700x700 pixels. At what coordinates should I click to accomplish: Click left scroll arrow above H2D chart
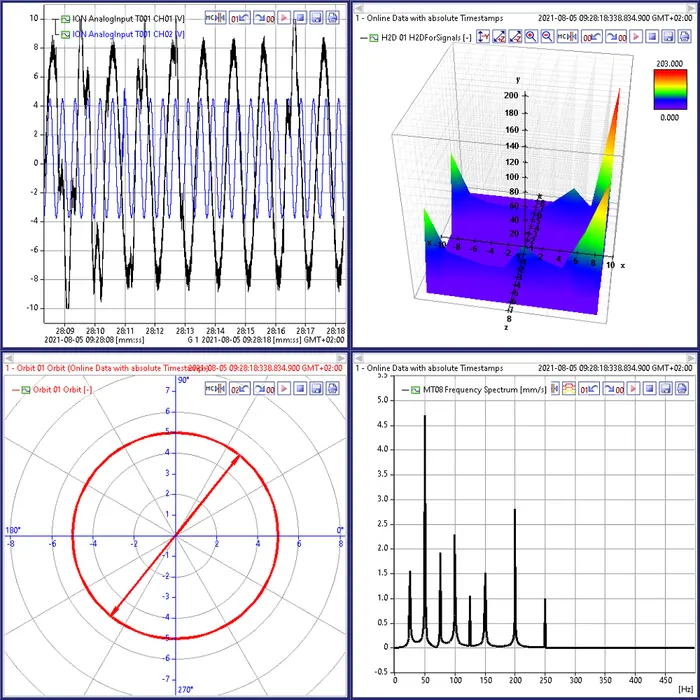[358, 8]
